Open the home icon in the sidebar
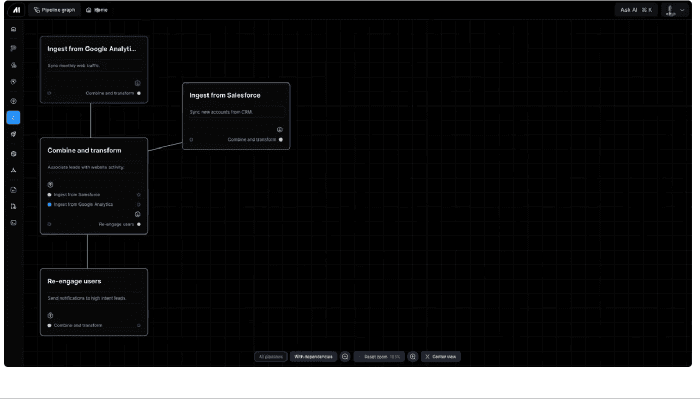This screenshot has height=399, width=700. click(x=13, y=29)
